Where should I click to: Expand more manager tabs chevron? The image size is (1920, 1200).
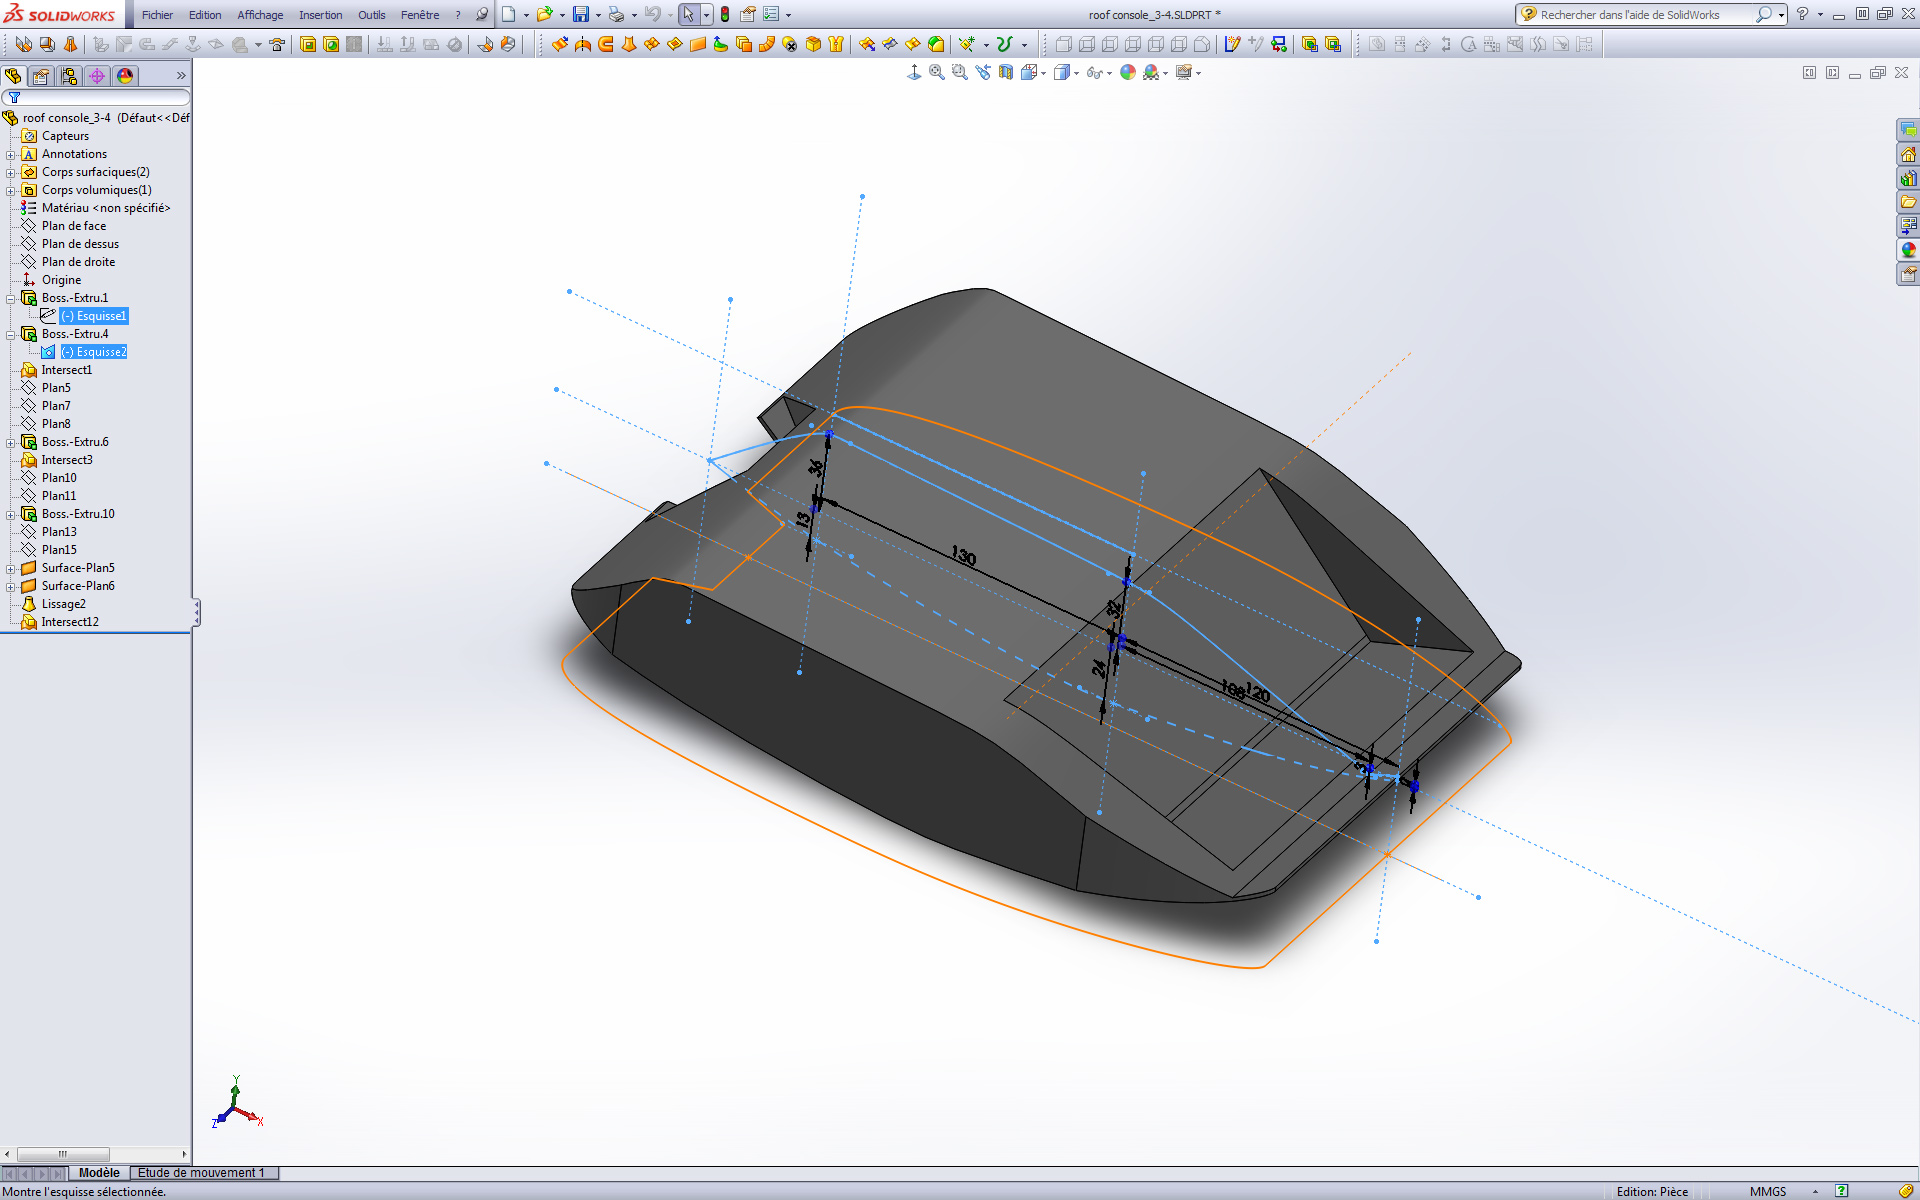181,76
